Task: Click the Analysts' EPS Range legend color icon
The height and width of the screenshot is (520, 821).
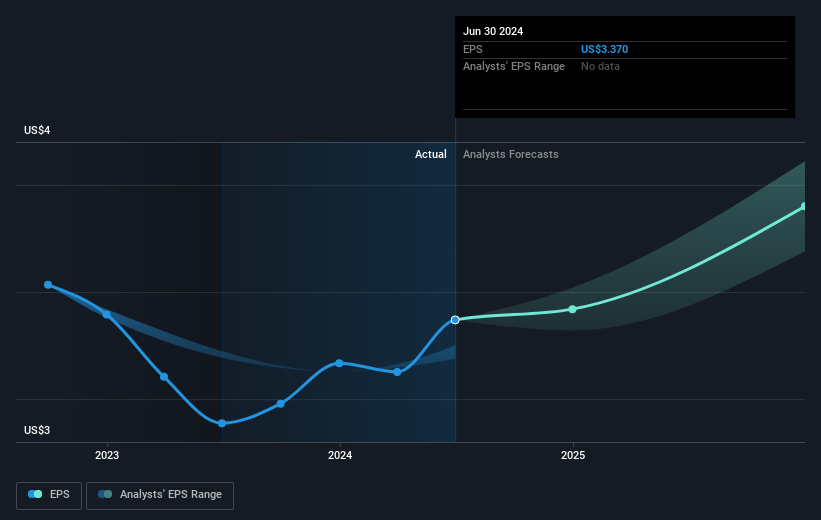Action: coord(105,494)
